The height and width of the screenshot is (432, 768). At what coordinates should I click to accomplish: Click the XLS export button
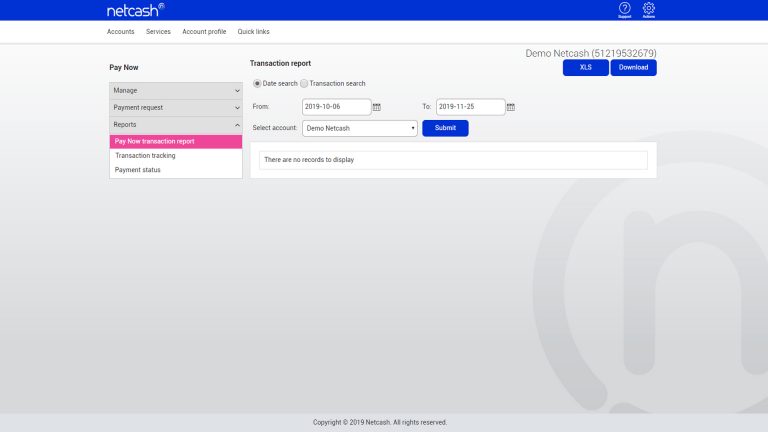[586, 68]
